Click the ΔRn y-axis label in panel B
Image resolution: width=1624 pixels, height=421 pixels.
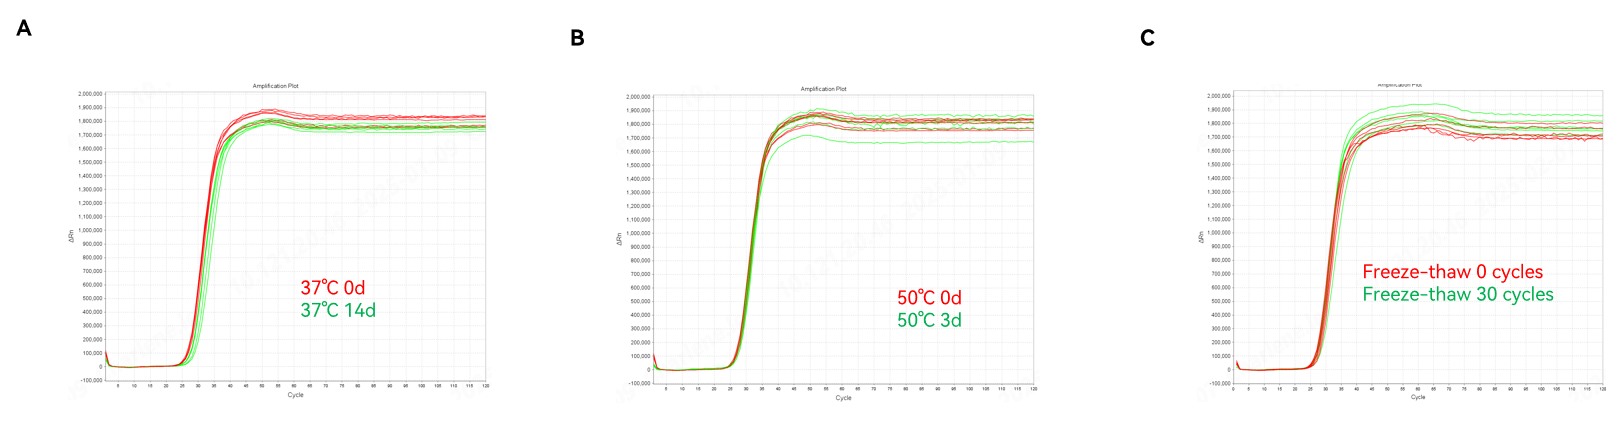click(x=619, y=240)
